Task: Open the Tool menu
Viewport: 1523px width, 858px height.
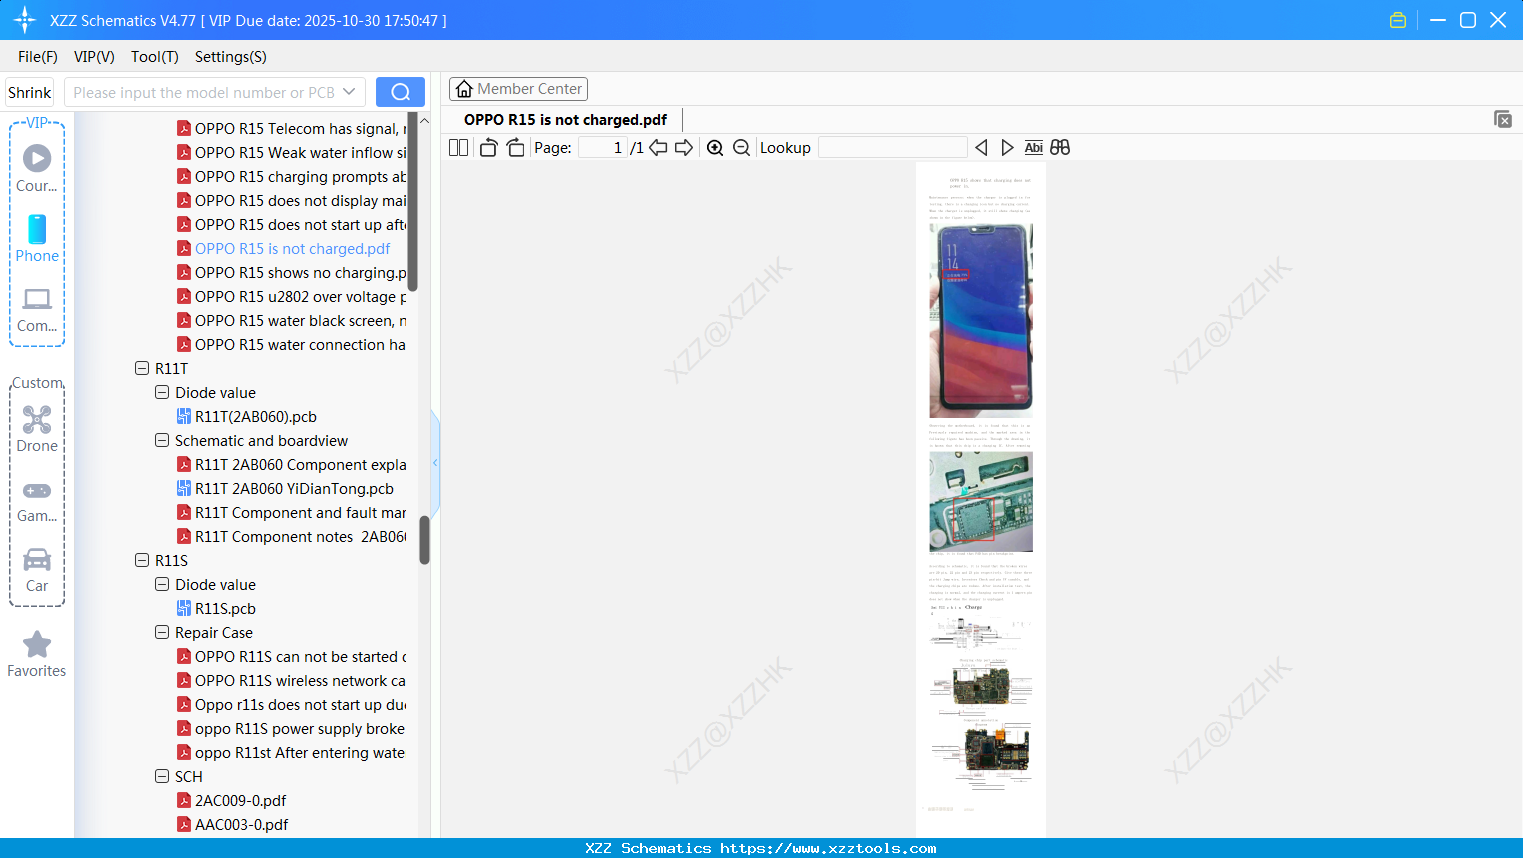Action: (155, 57)
